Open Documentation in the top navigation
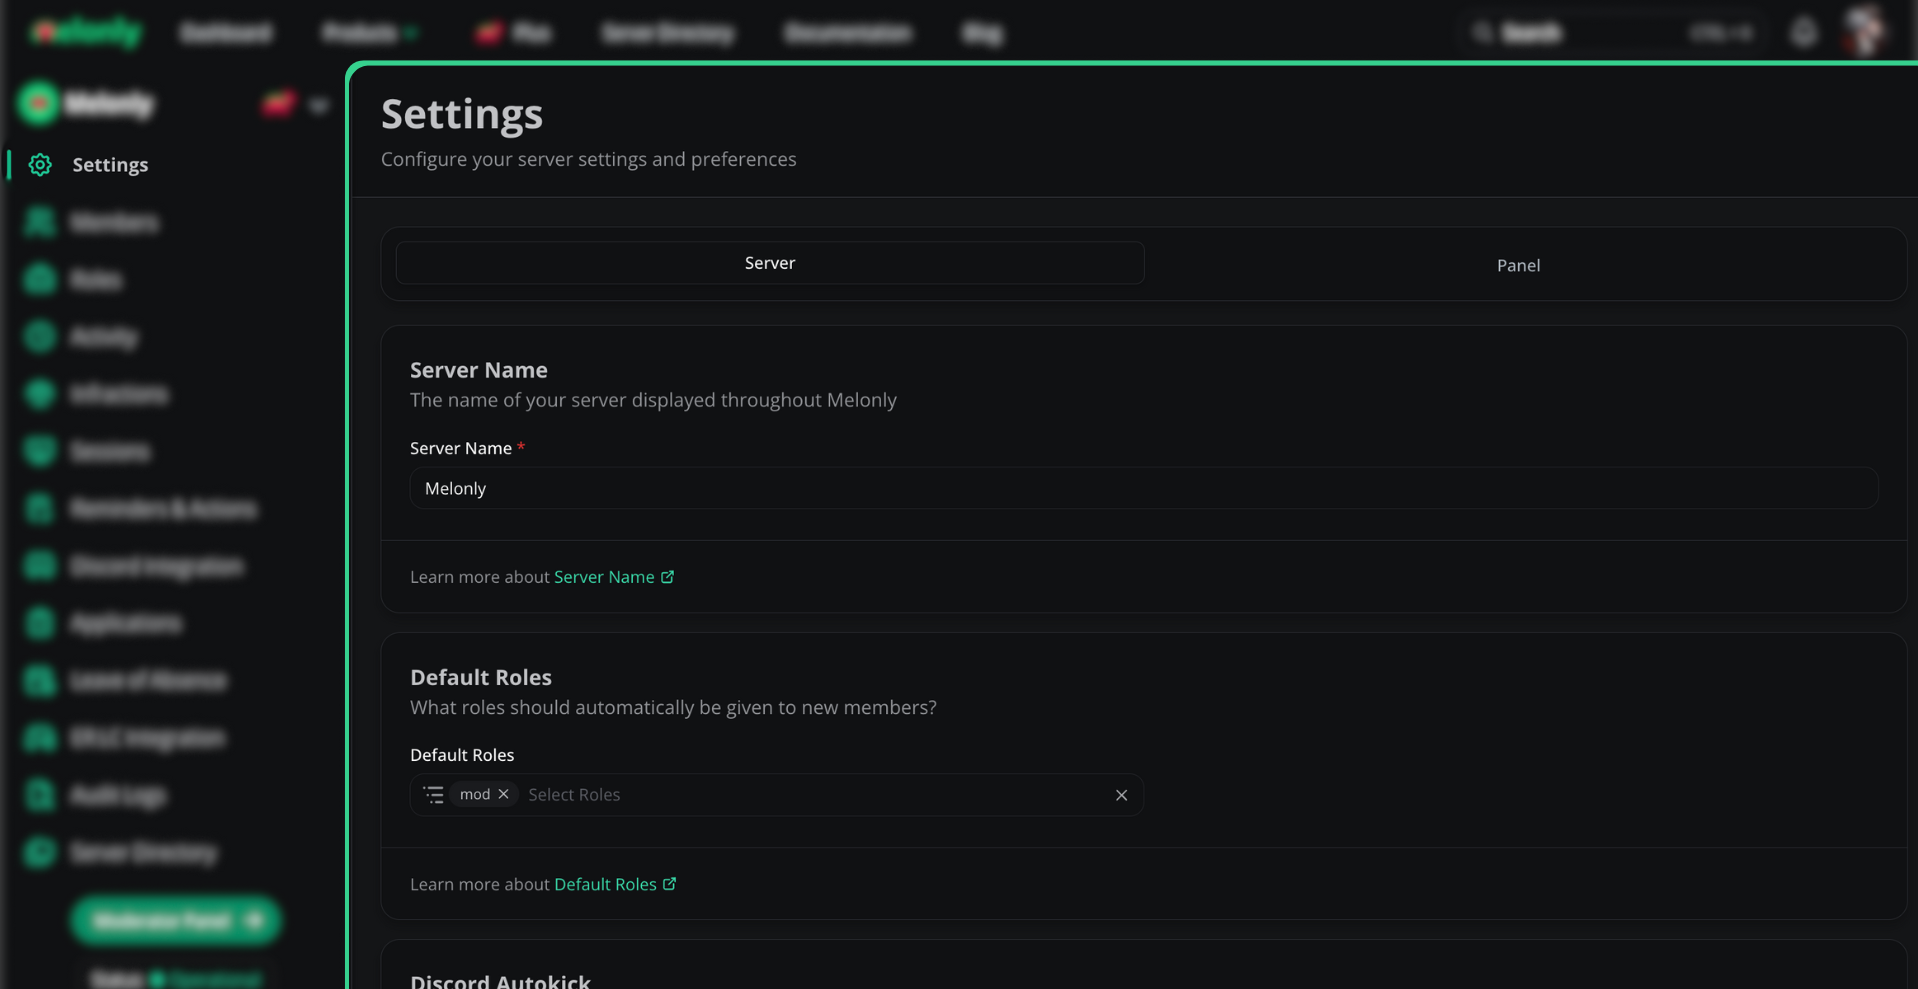 [848, 33]
